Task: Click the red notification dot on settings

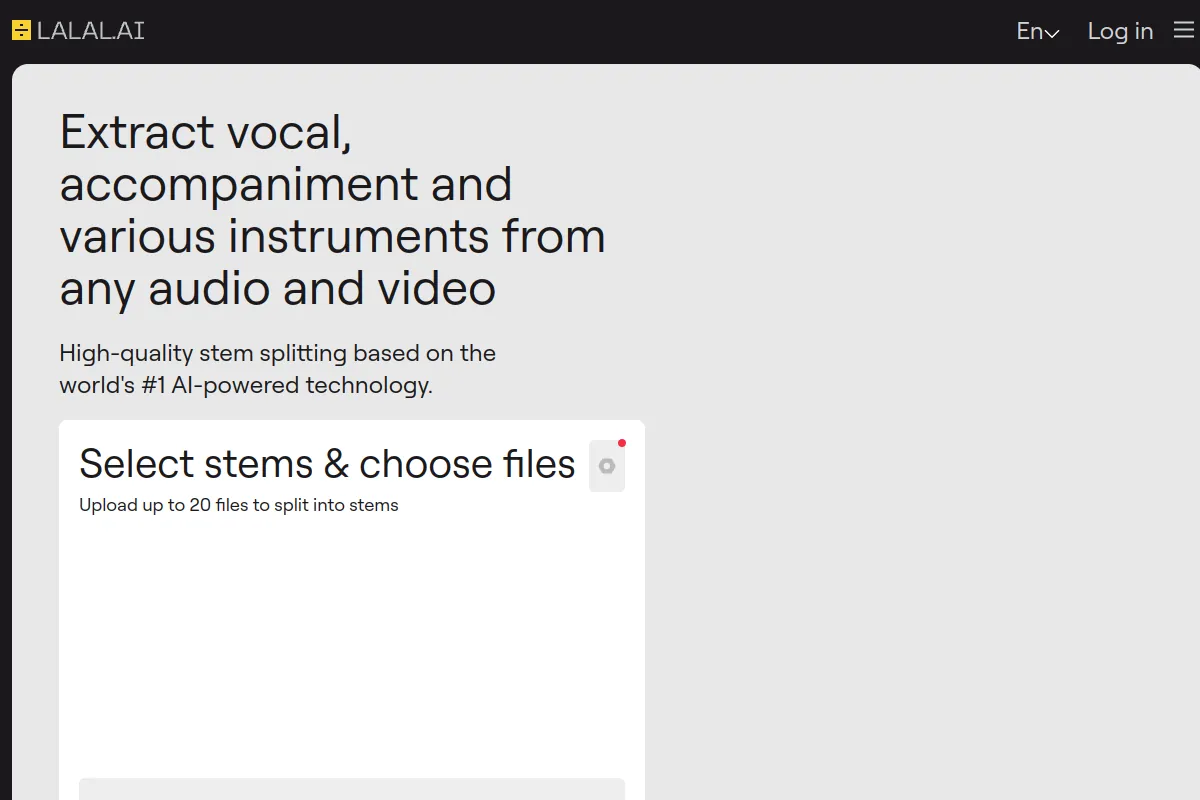Action: [622, 443]
